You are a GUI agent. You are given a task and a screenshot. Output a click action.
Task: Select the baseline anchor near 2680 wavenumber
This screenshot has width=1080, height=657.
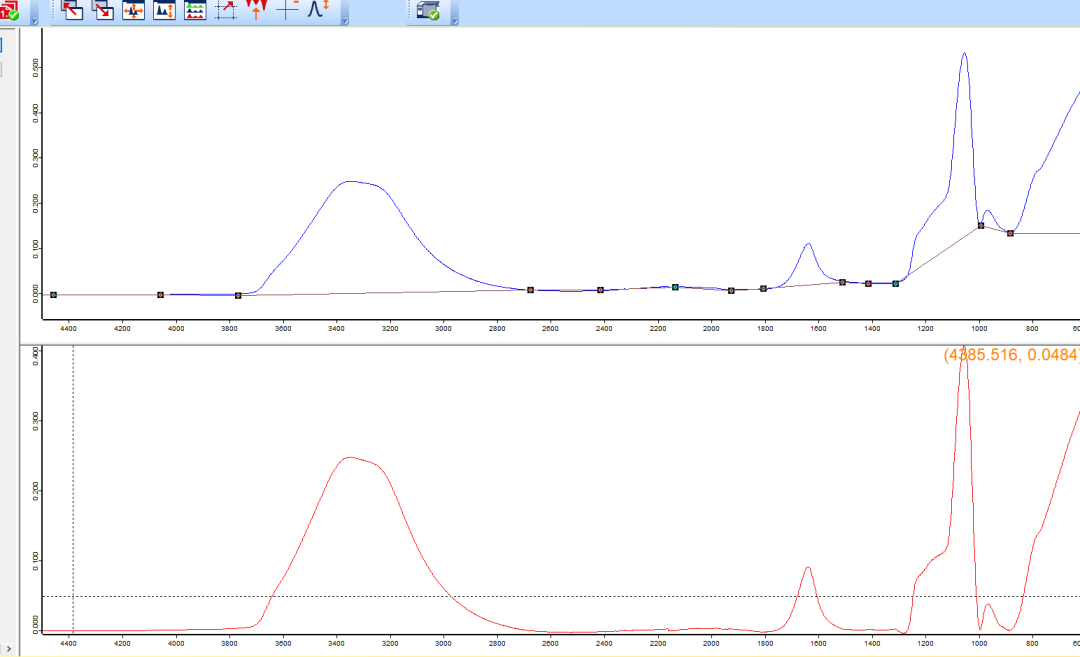pos(530,290)
